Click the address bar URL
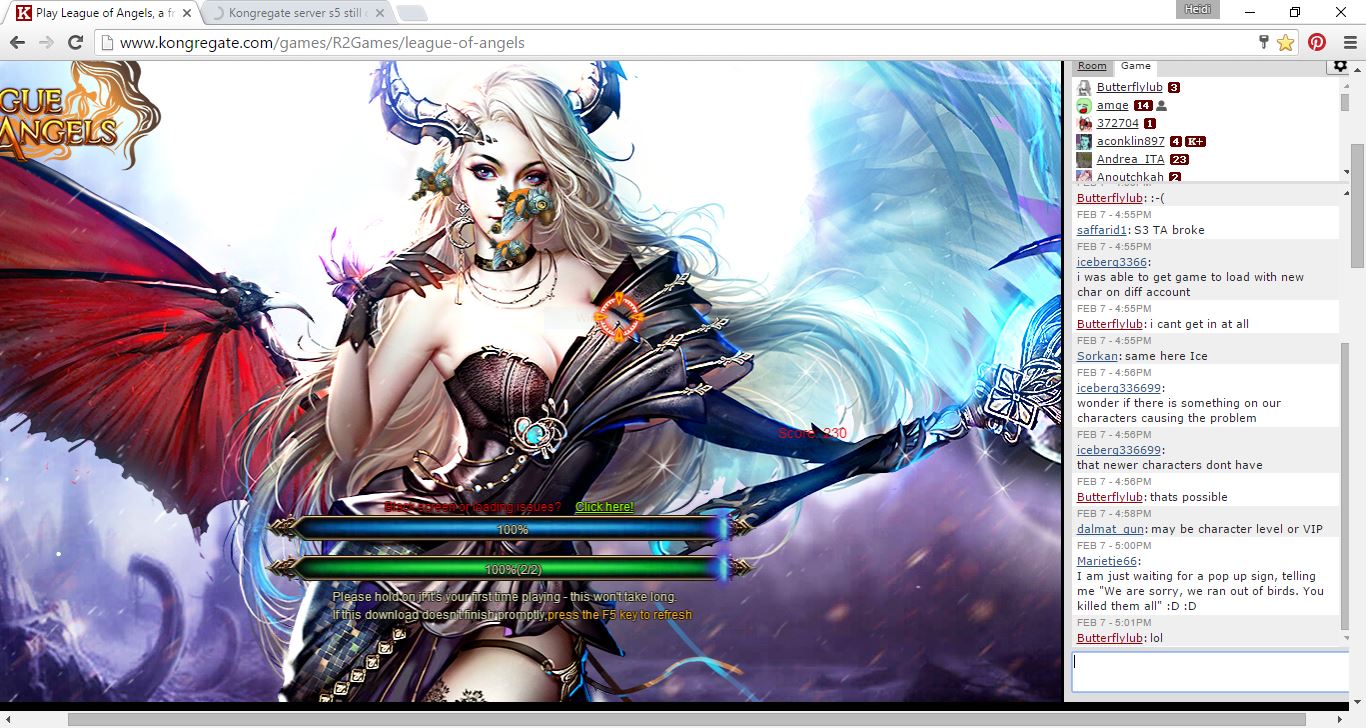1366x728 pixels. (x=322, y=43)
